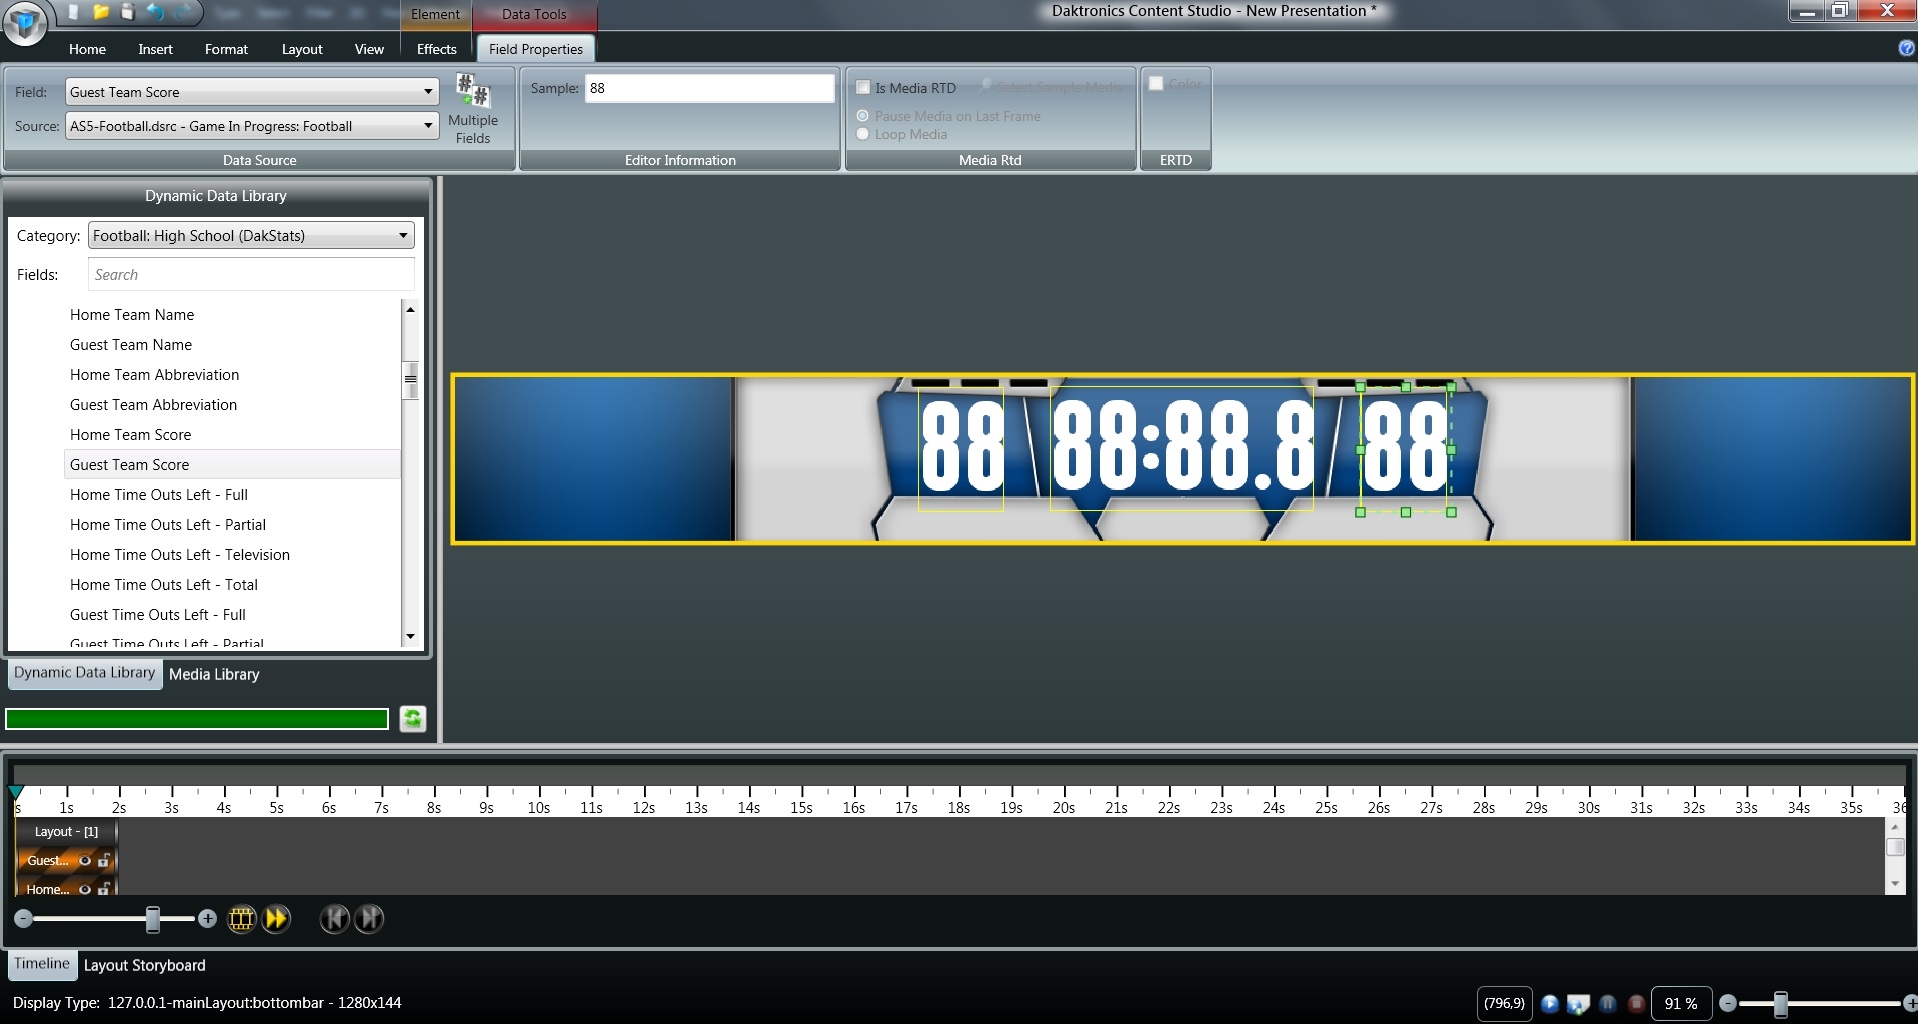
Task: Expand the Field dropdown showing Guest Team Score
Action: tap(428, 92)
